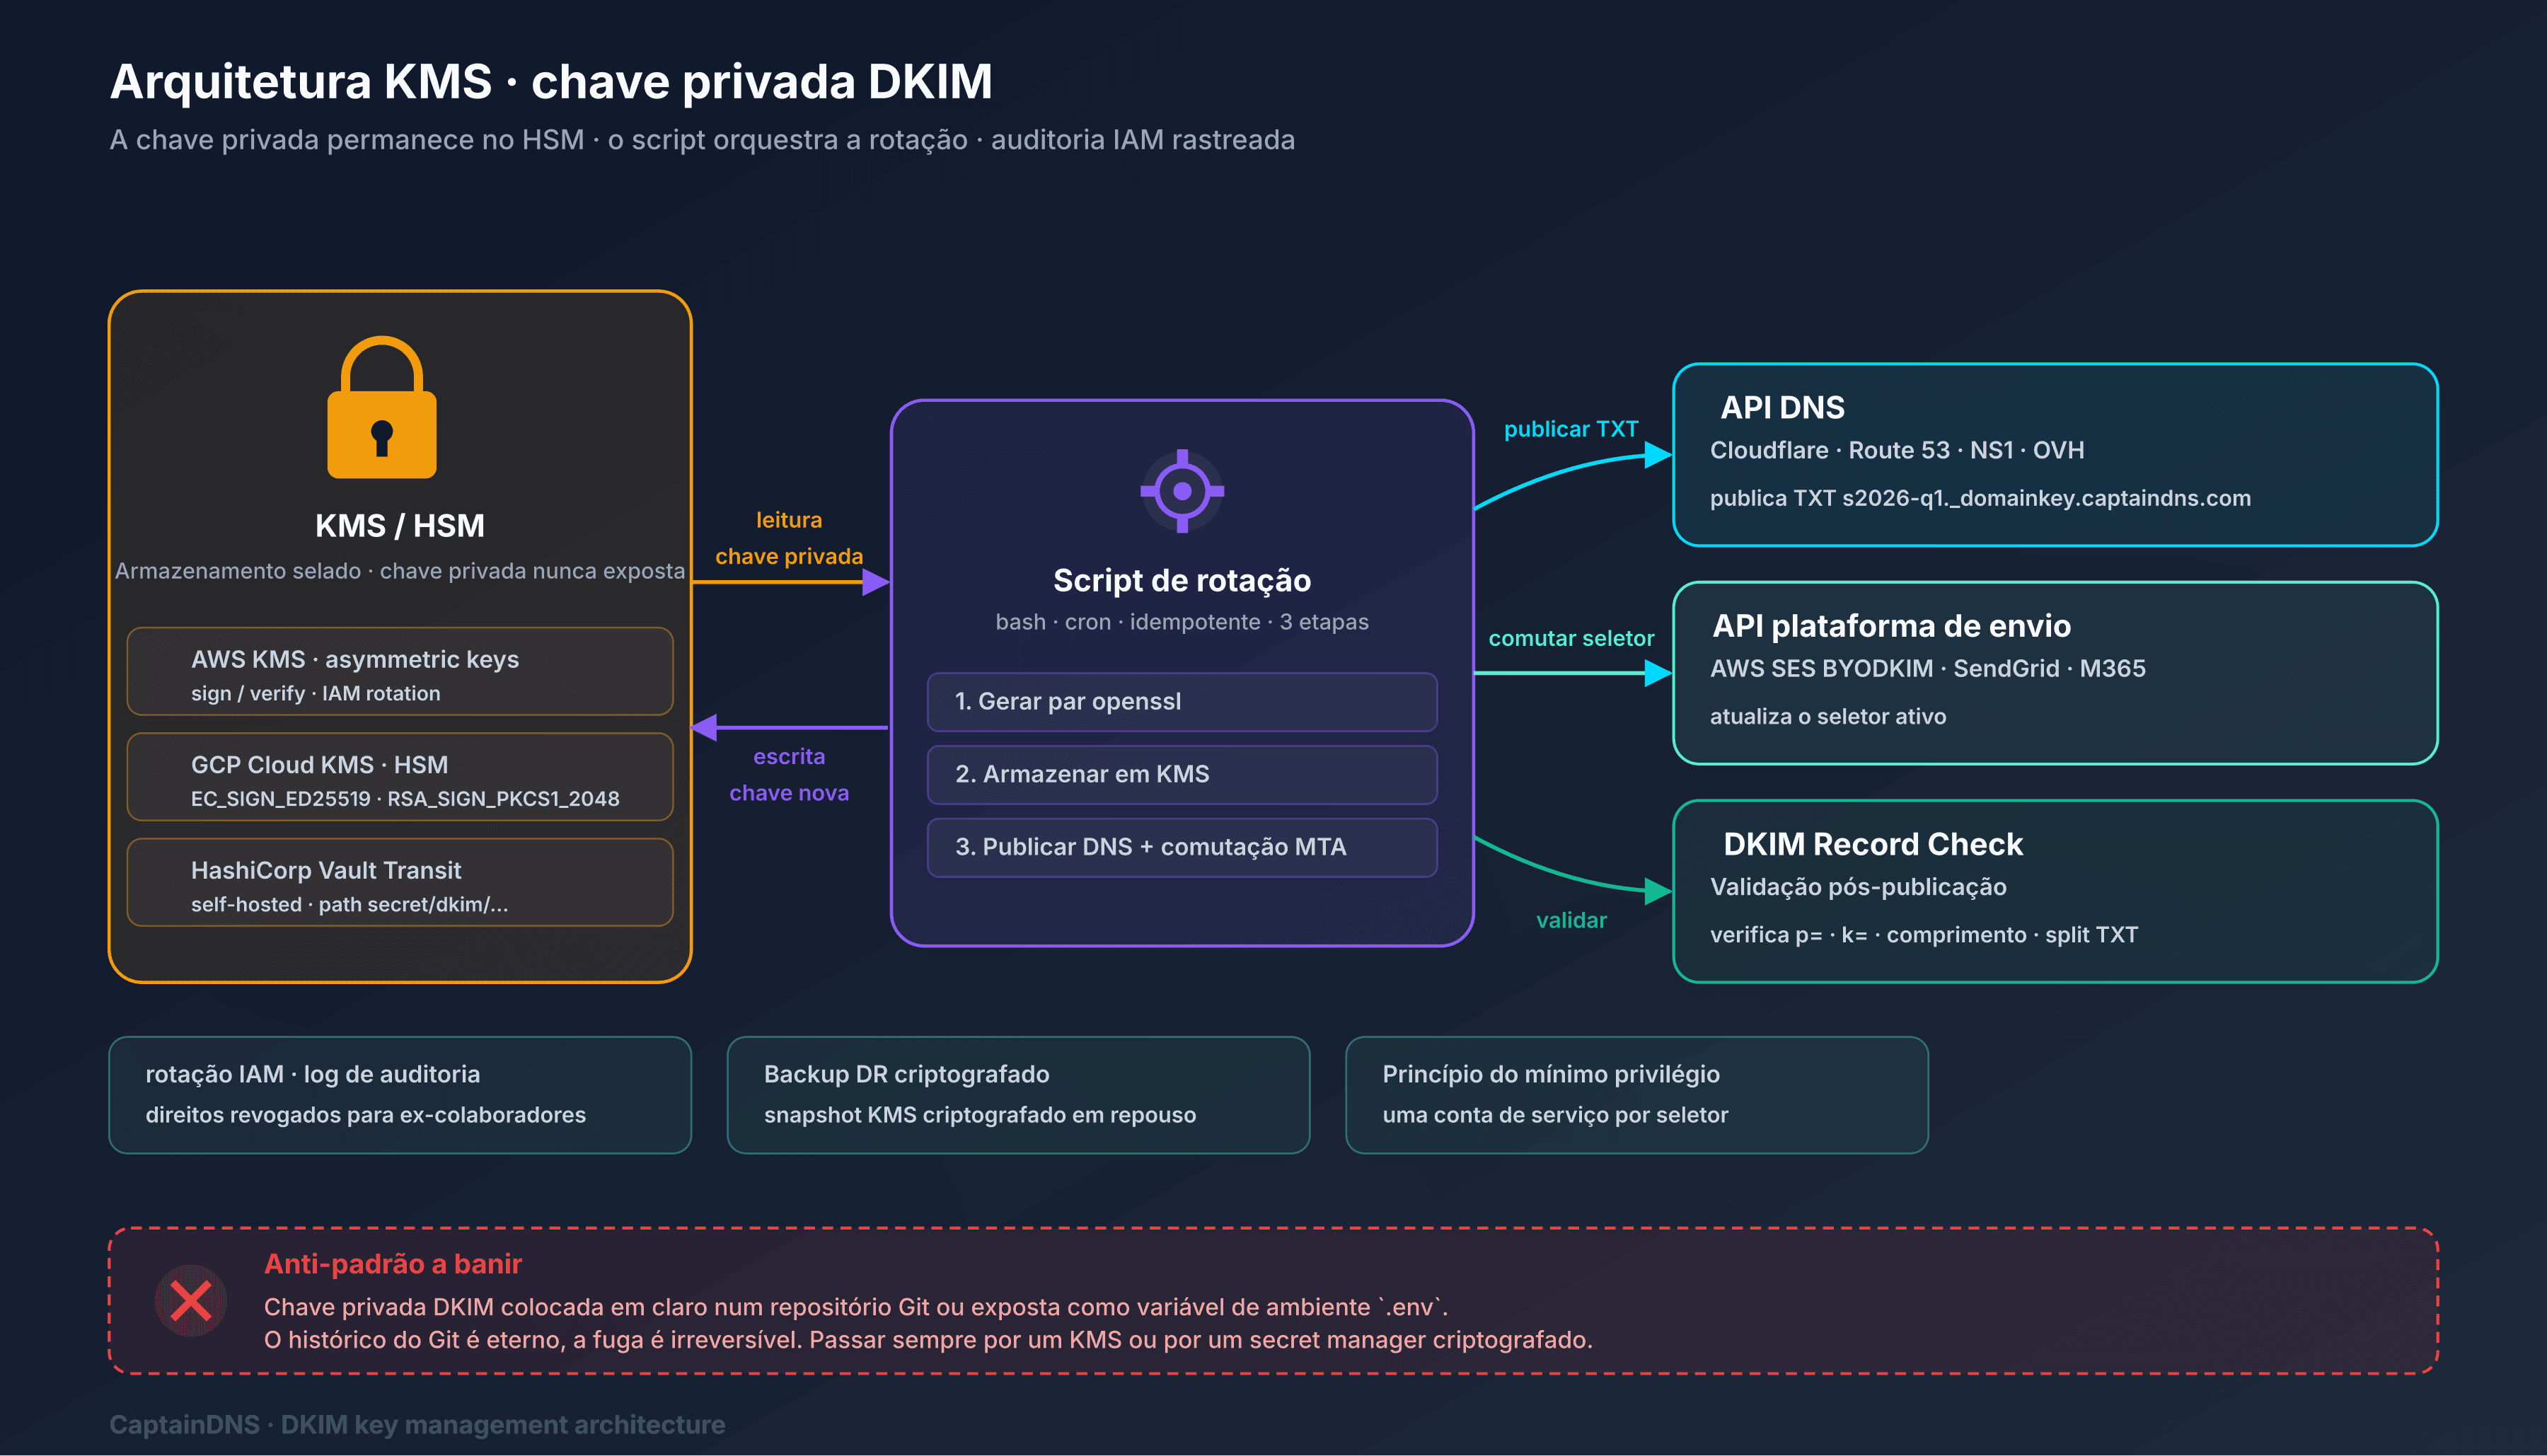Click the KMS / HSM heading

point(400,526)
